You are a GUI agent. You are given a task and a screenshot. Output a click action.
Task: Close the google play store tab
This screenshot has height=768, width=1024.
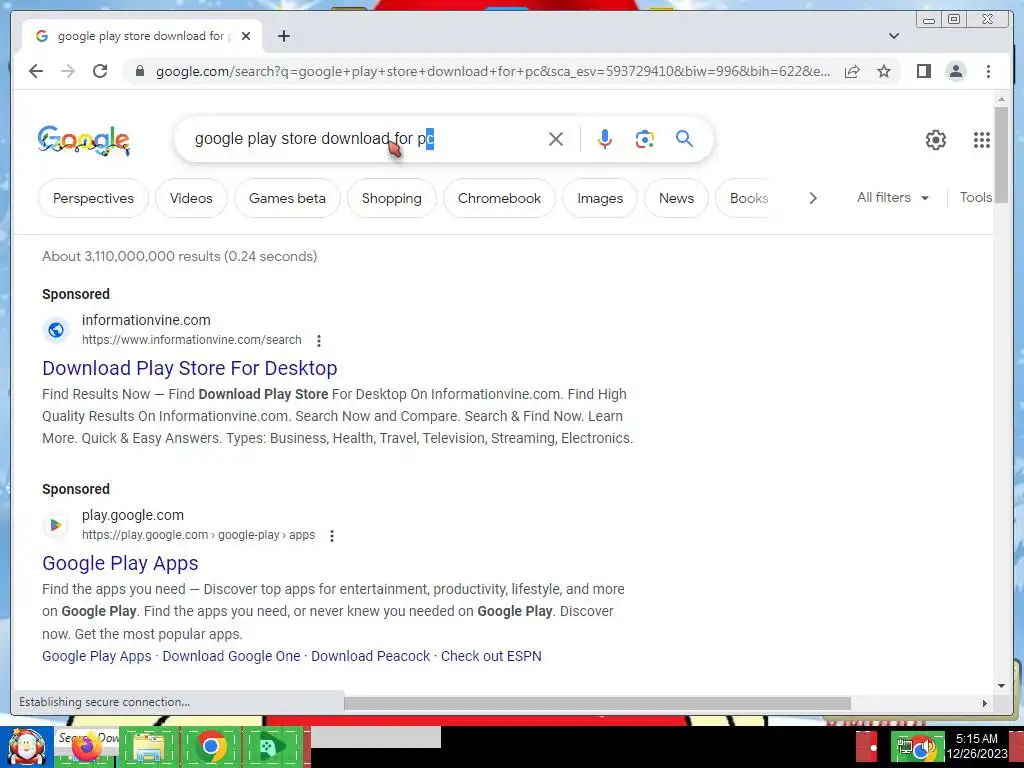click(x=246, y=36)
